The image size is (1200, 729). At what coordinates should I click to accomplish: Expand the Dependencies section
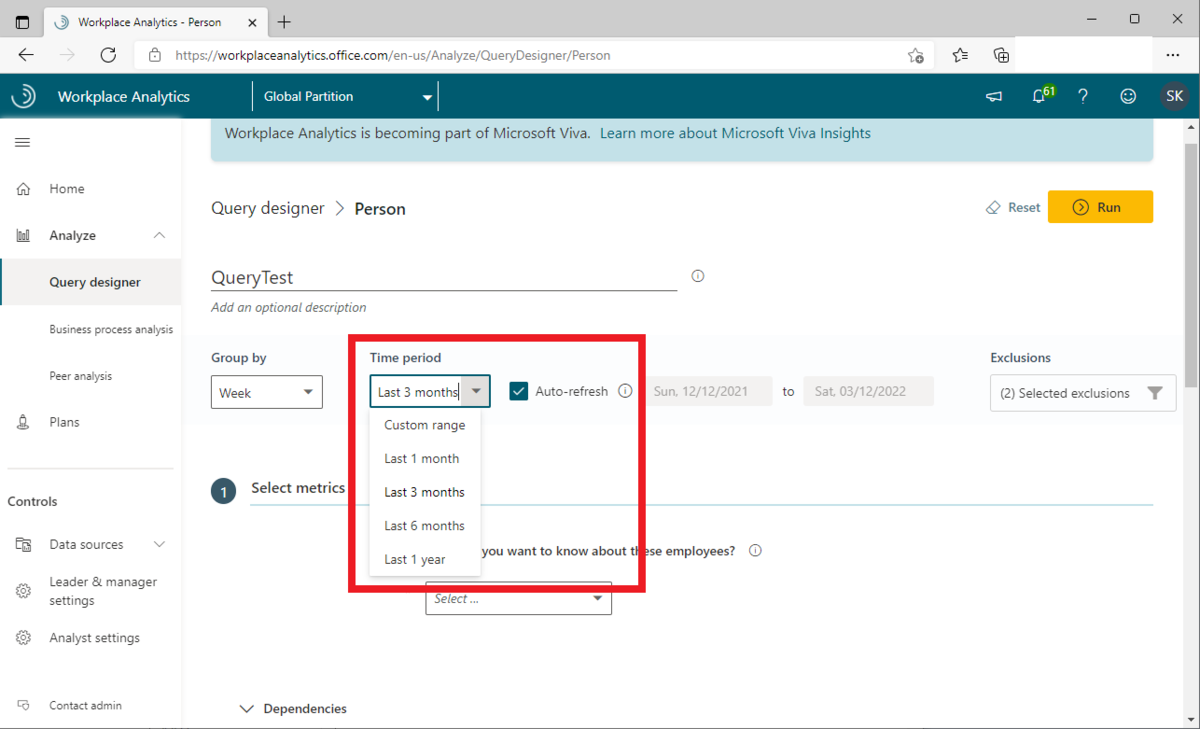coord(294,708)
